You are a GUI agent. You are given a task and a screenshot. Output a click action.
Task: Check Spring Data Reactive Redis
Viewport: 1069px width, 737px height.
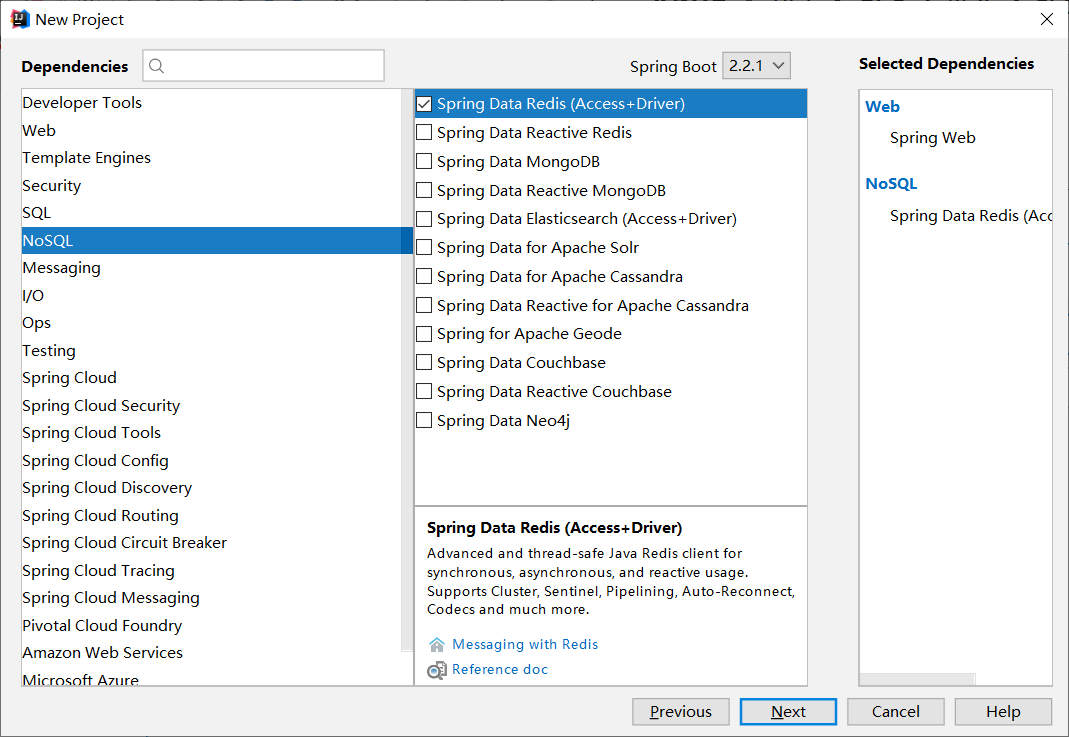424,132
